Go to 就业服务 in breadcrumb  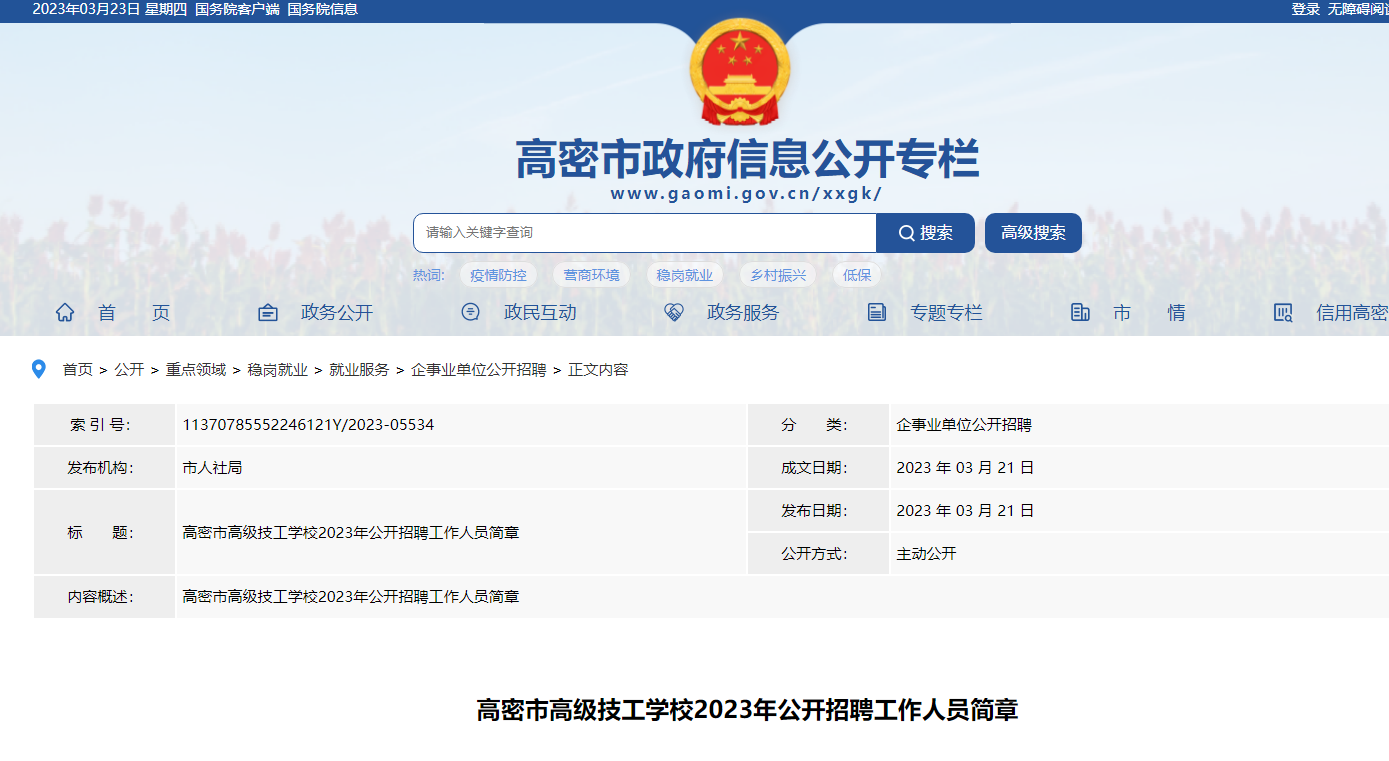click(359, 369)
